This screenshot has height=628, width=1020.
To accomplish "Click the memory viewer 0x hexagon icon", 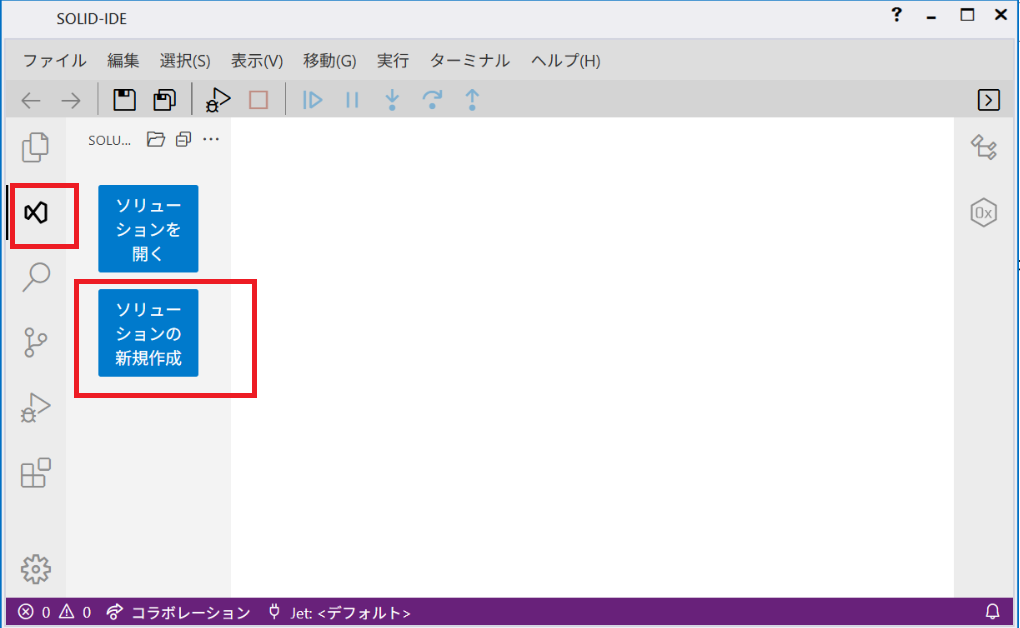I will (984, 212).
